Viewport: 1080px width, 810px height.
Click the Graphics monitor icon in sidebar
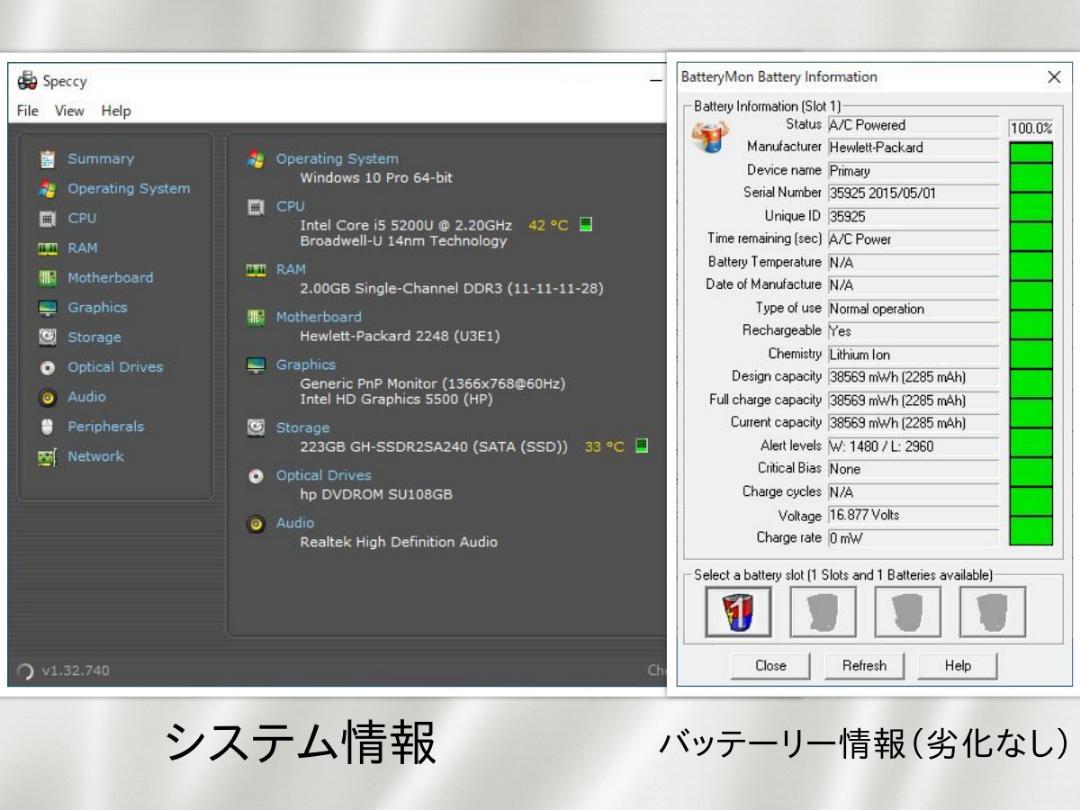(47, 308)
